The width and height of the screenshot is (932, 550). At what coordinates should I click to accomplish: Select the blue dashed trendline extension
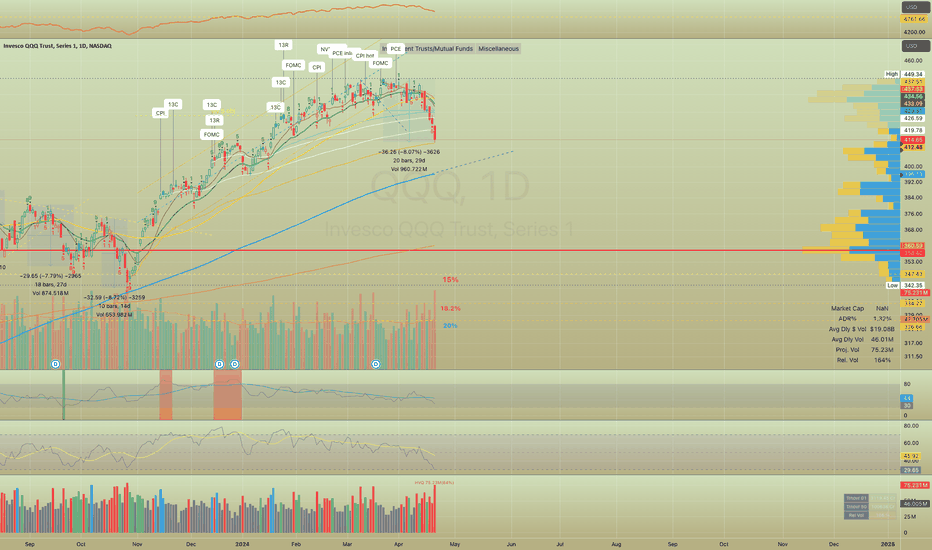474,162
